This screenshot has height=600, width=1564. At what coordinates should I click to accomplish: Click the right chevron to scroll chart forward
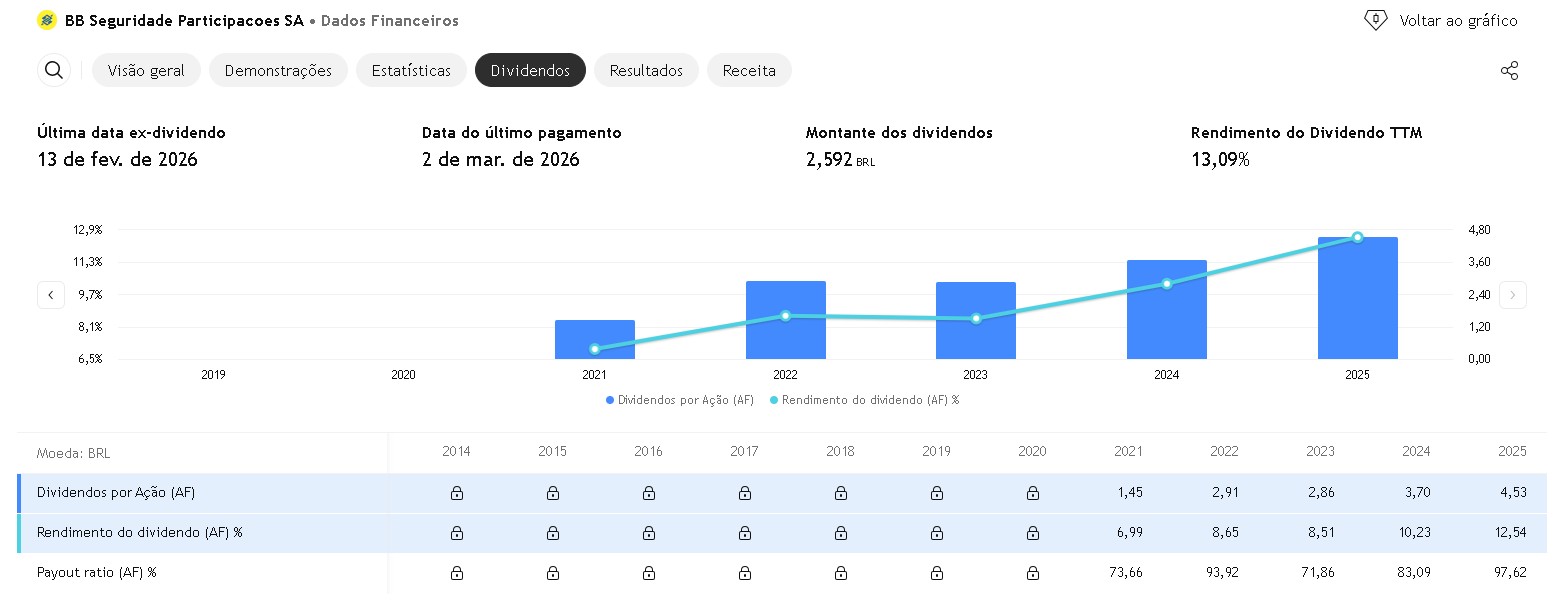(1512, 295)
